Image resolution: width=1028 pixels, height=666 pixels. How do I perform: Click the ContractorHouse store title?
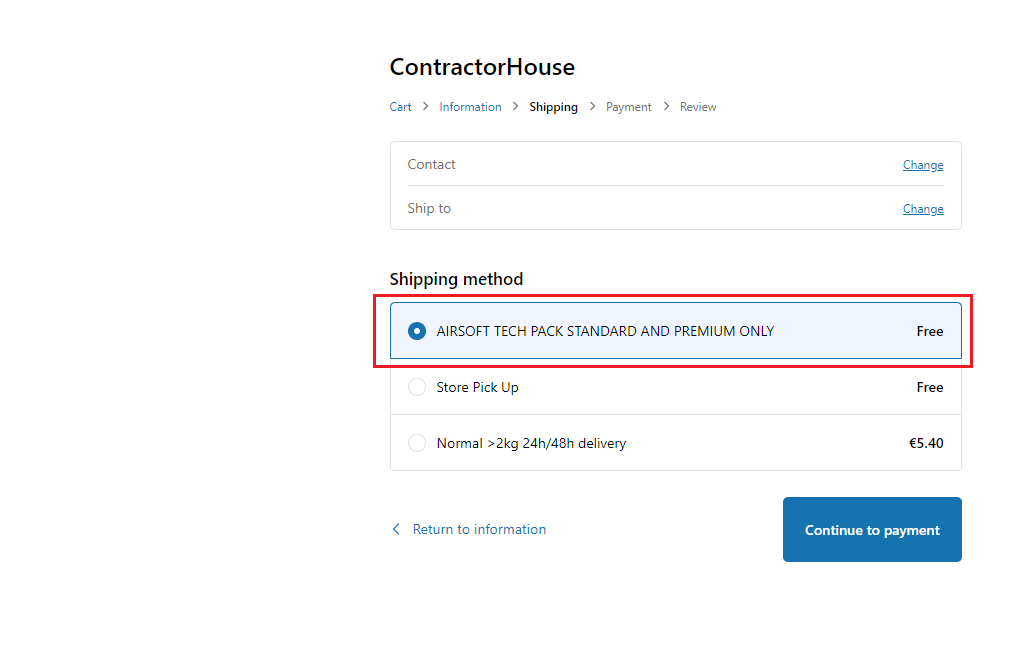pyautogui.click(x=482, y=67)
